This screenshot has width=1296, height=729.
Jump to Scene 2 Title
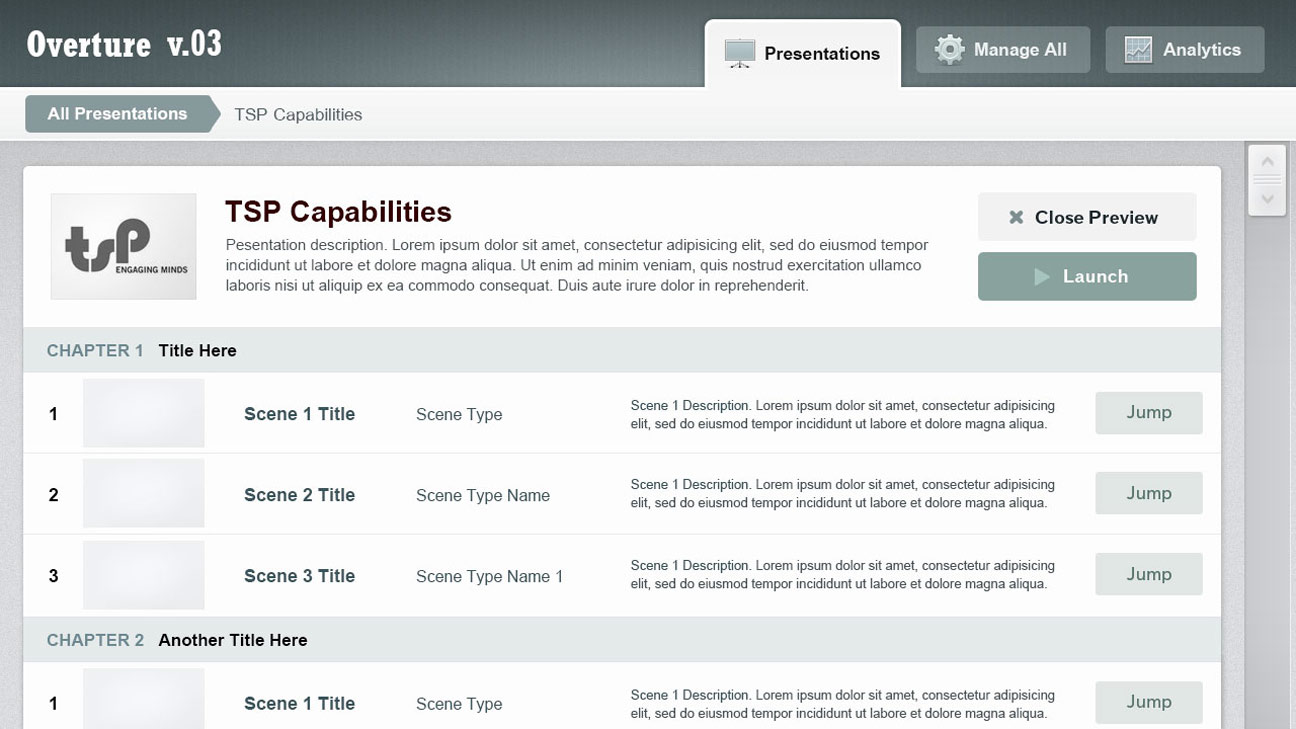(x=1148, y=494)
